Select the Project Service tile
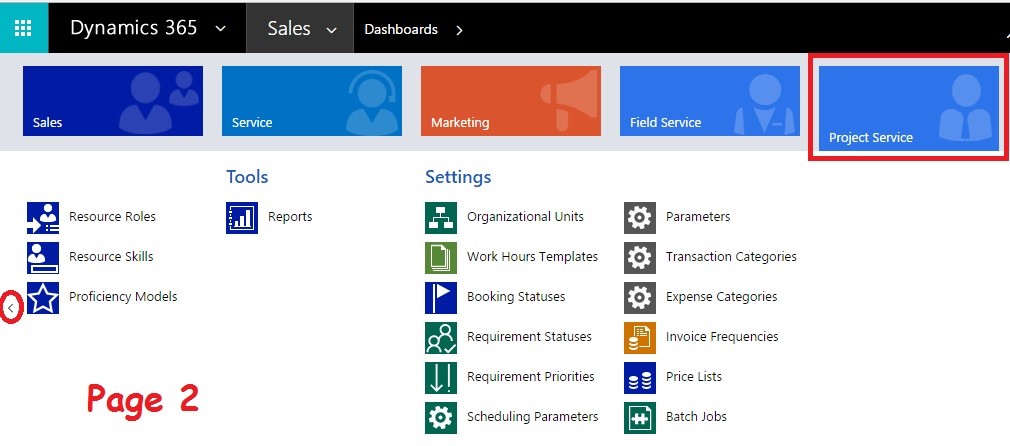 [908, 109]
